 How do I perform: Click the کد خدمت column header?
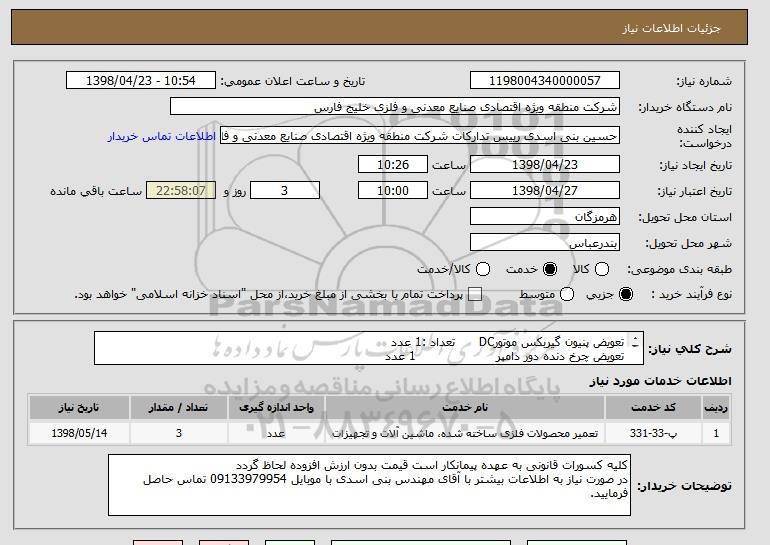[x=653, y=407]
